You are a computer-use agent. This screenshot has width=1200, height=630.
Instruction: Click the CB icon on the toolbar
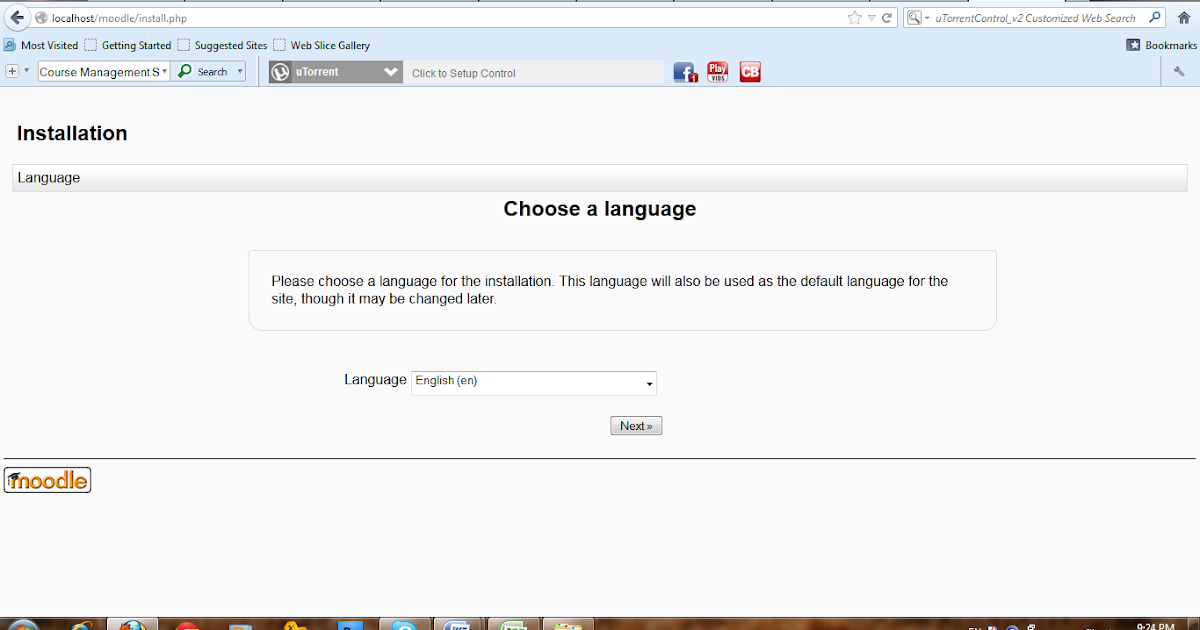pos(750,71)
